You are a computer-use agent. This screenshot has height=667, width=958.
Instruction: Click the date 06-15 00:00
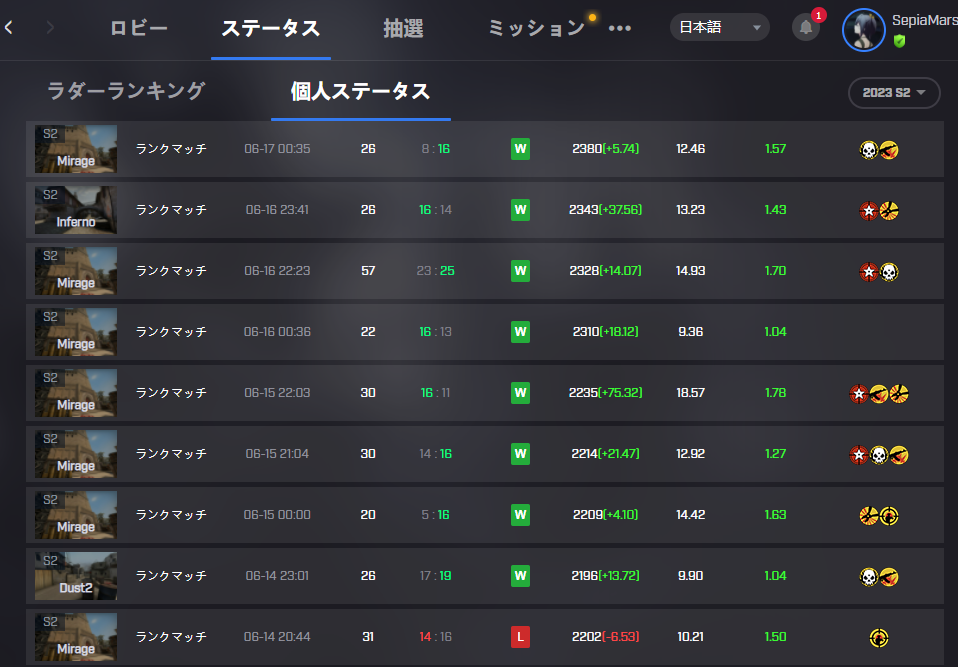(277, 515)
